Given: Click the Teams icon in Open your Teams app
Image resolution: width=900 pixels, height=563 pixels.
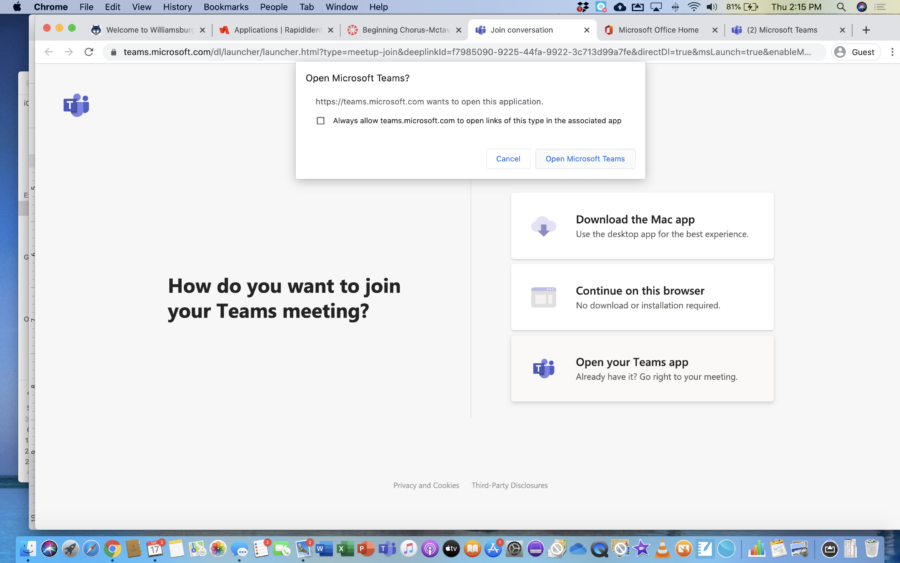Looking at the screenshot, I should point(543,368).
